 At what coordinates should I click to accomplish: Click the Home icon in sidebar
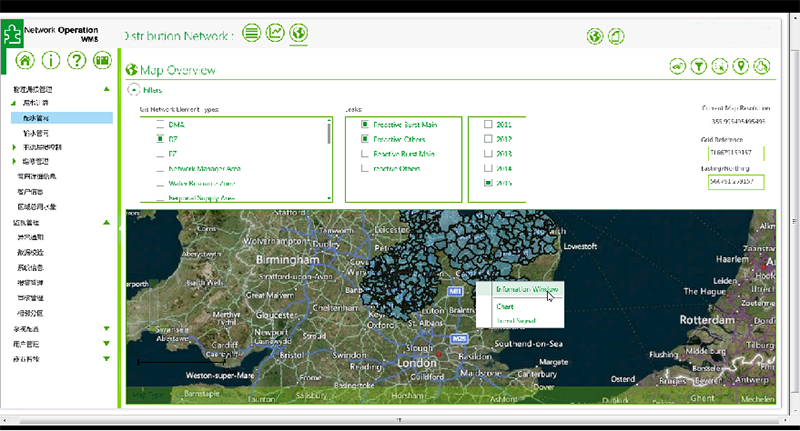[x=26, y=60]
